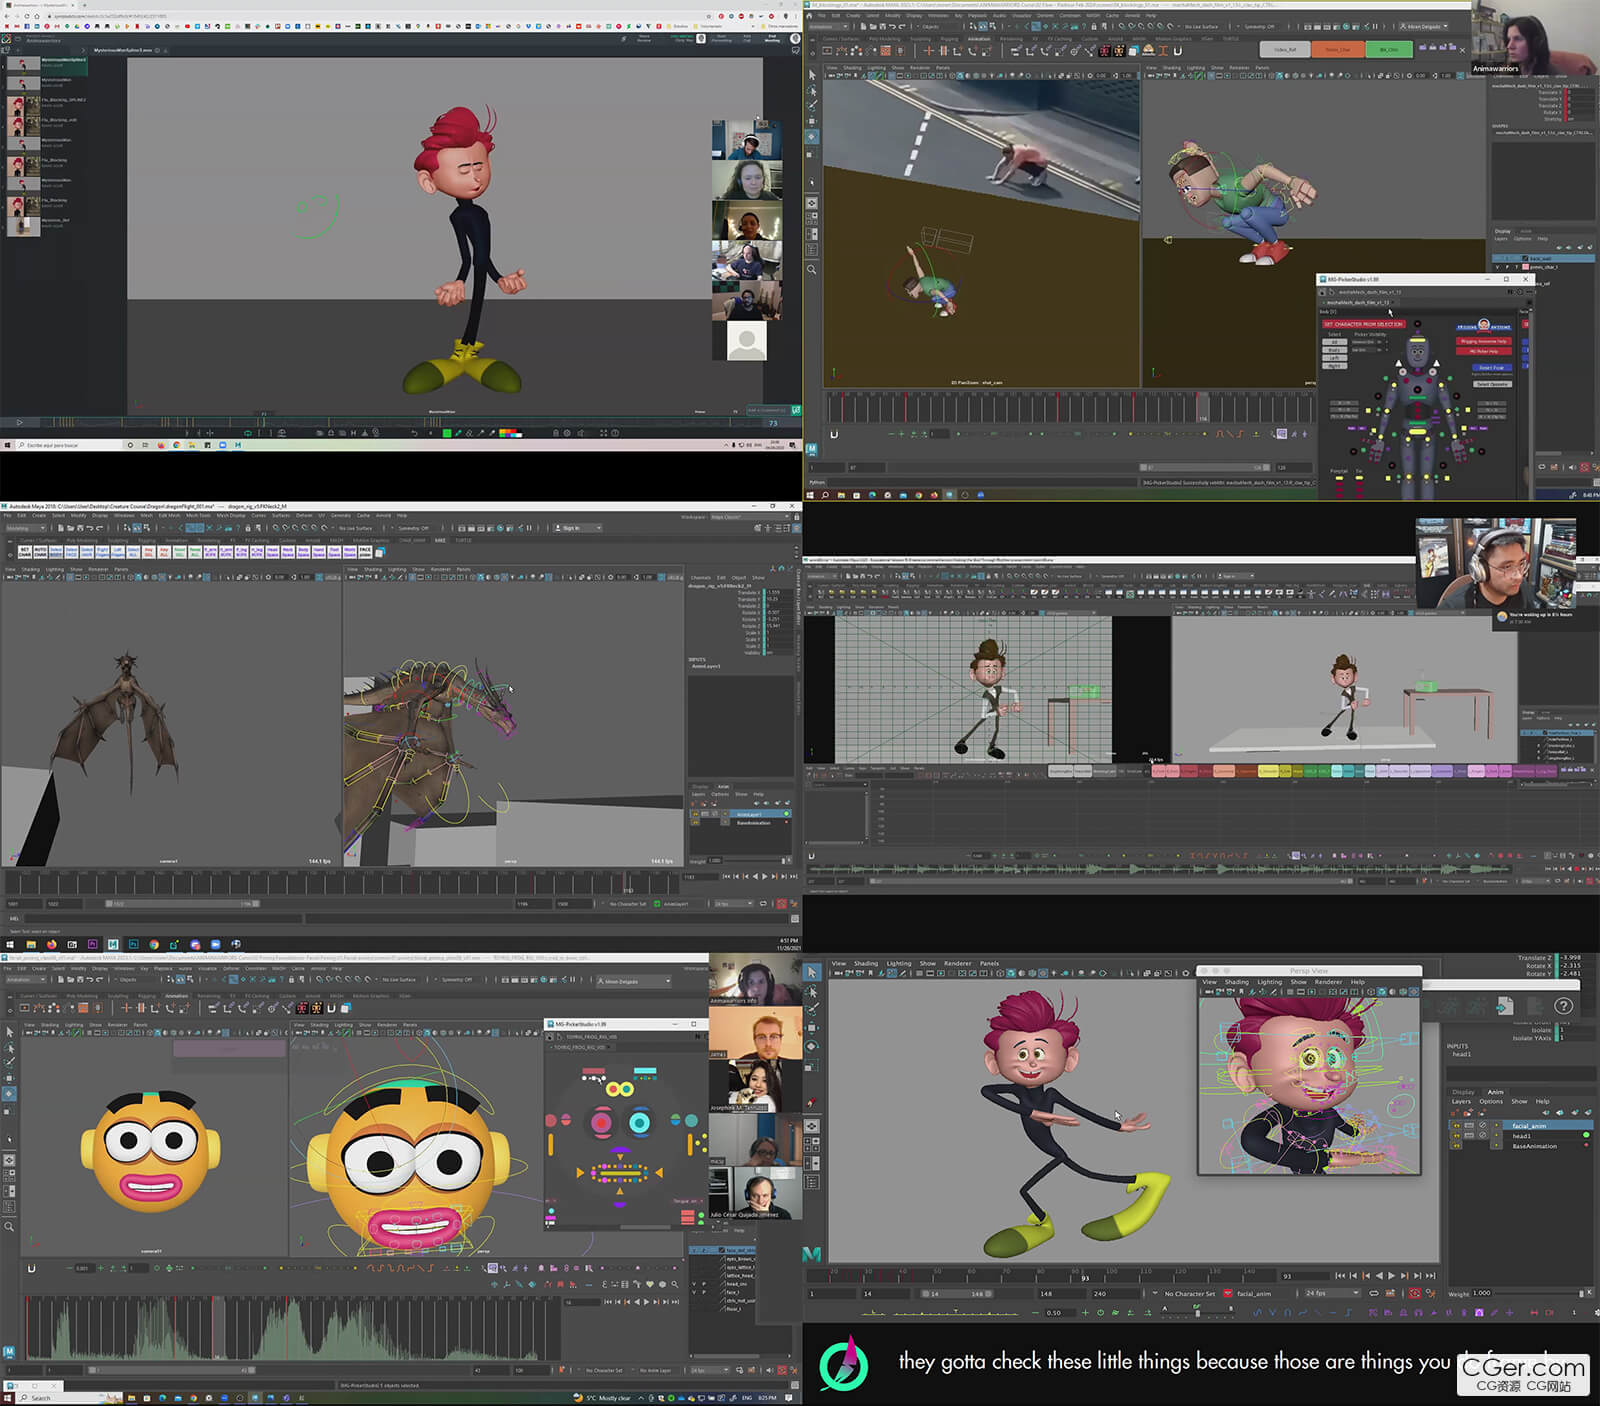Image resolution: width=1600 pixels, height=1406 pixels.
Task: Switch to the Anim tab in bottom-right layer editor
Action: 1496,1092
